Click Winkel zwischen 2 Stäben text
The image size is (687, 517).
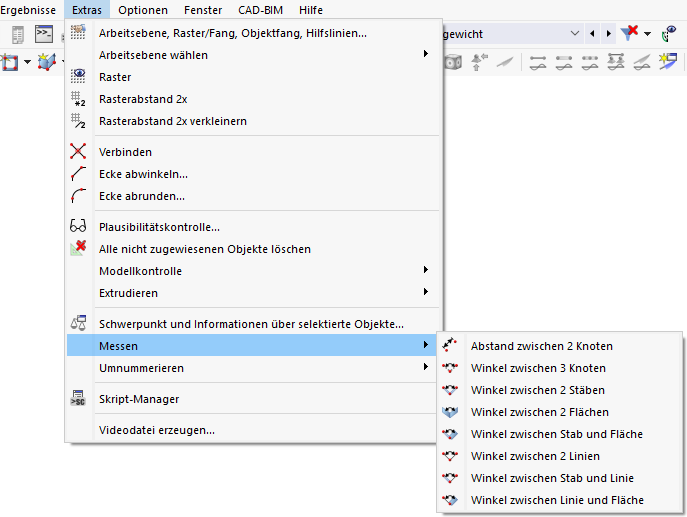[538, 390]
